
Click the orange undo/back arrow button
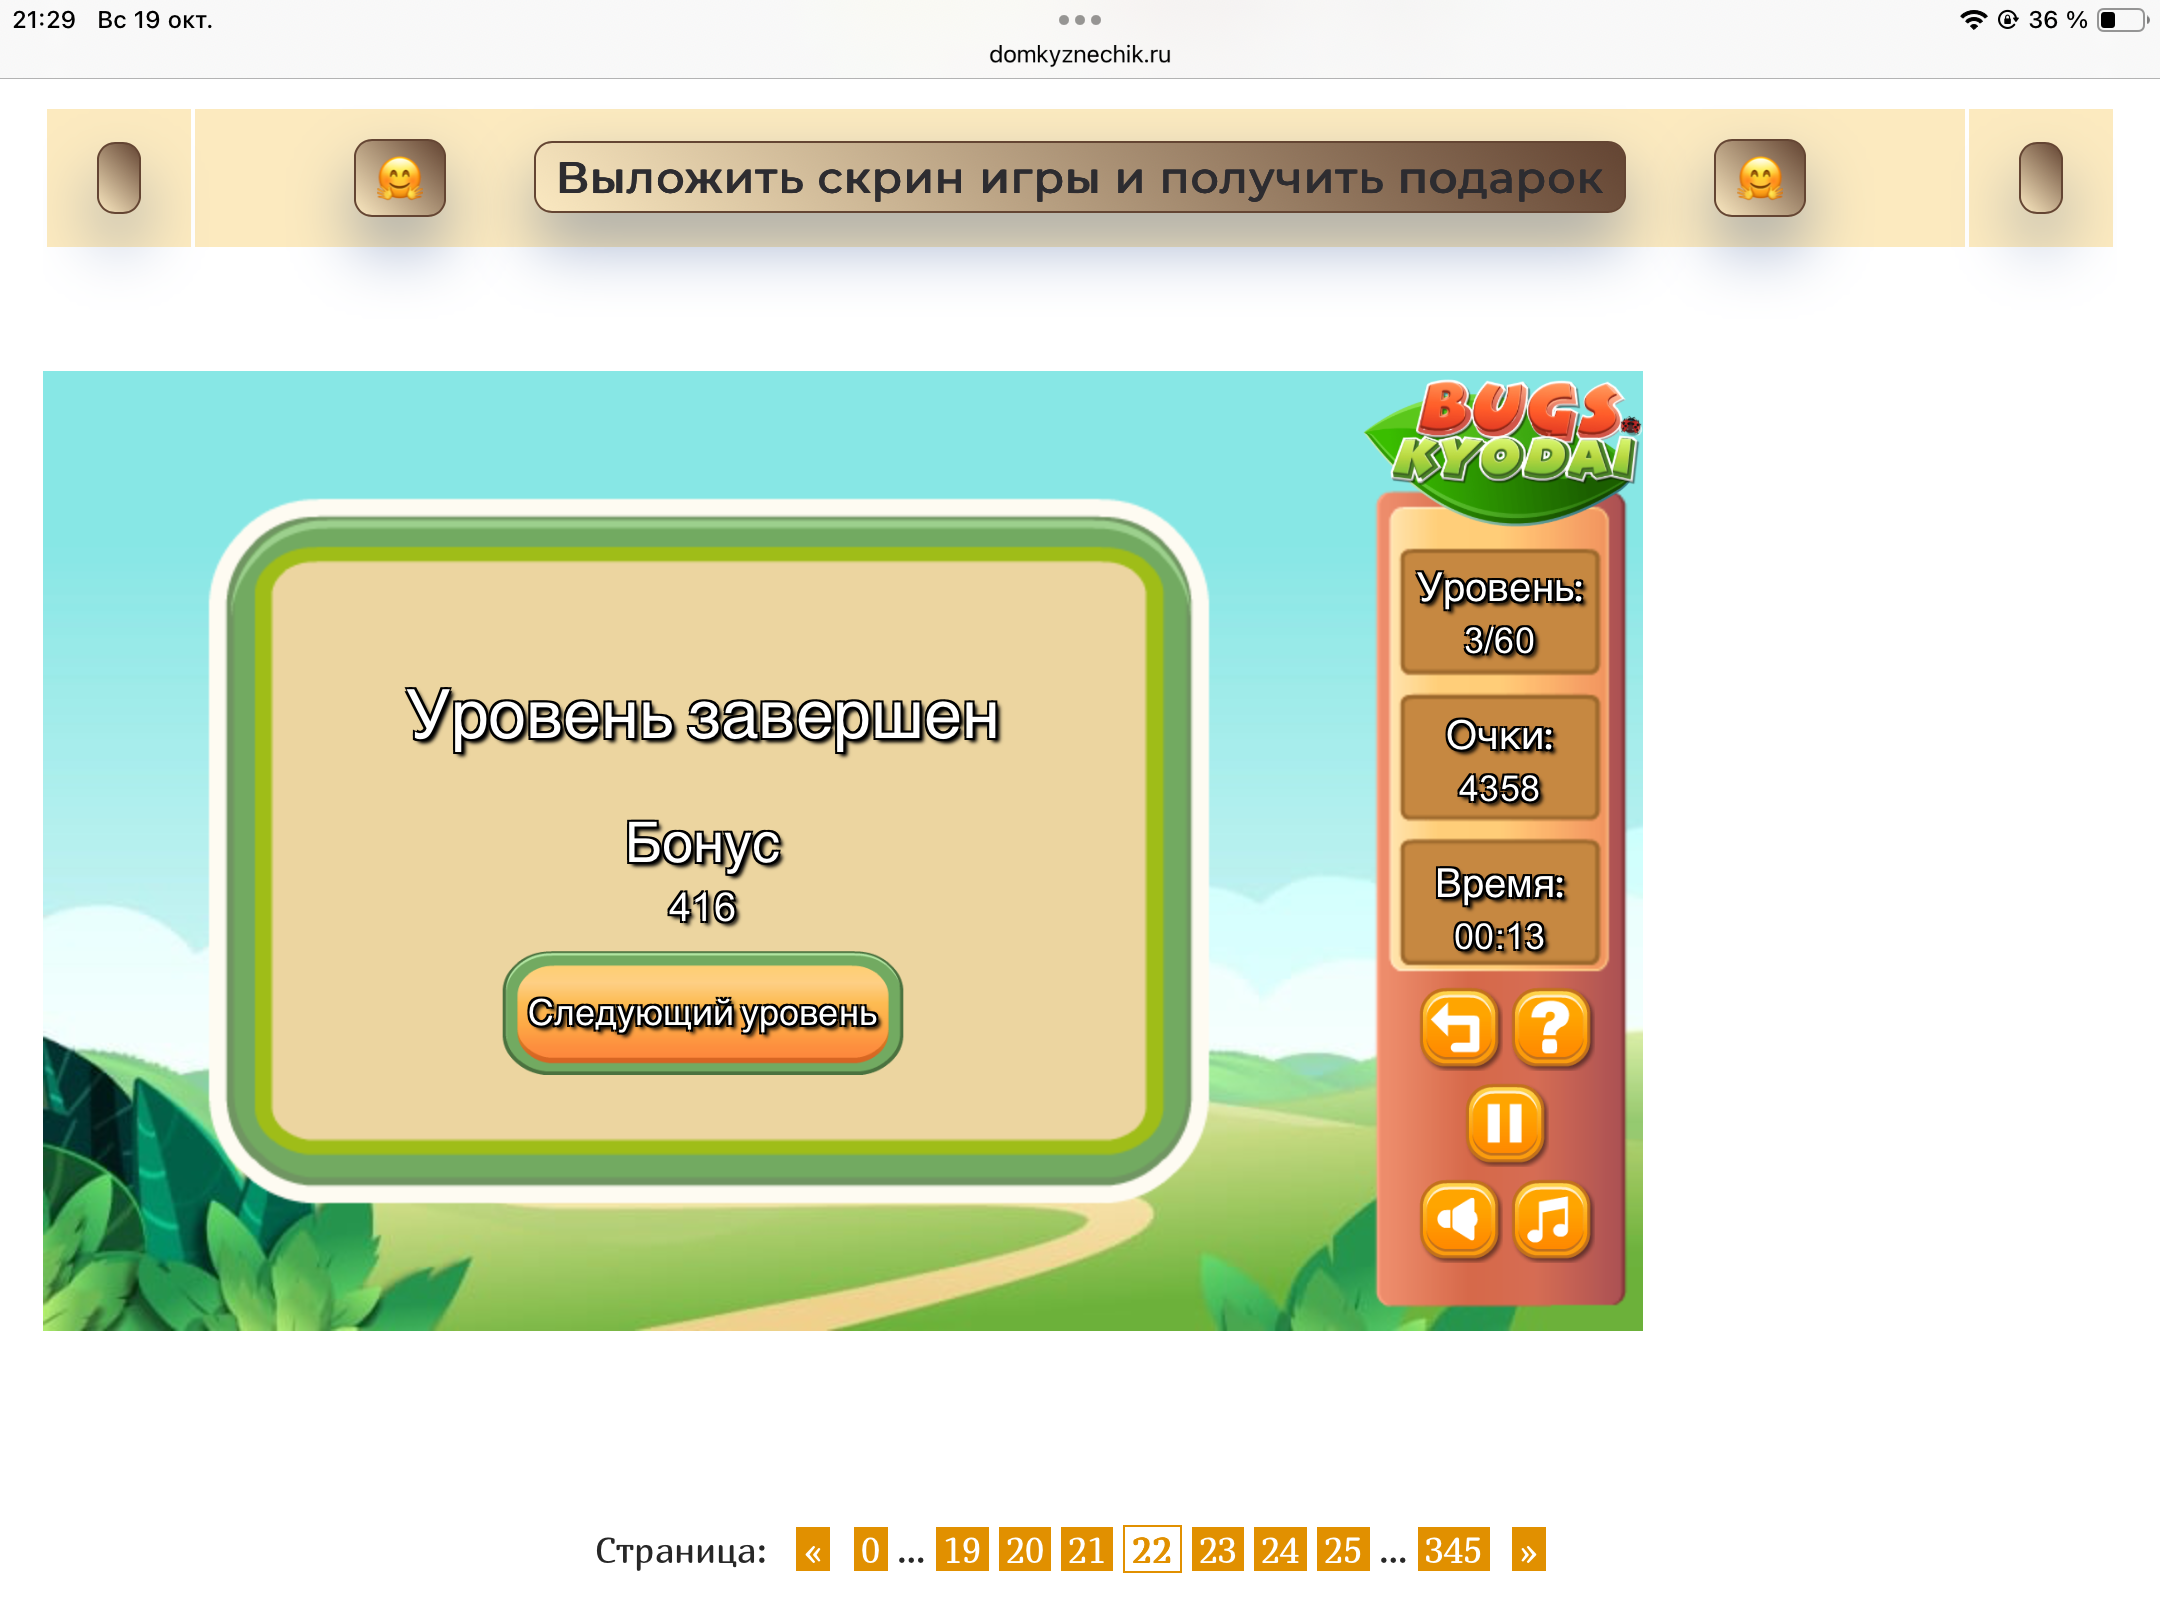(x=1459, y=1028)
